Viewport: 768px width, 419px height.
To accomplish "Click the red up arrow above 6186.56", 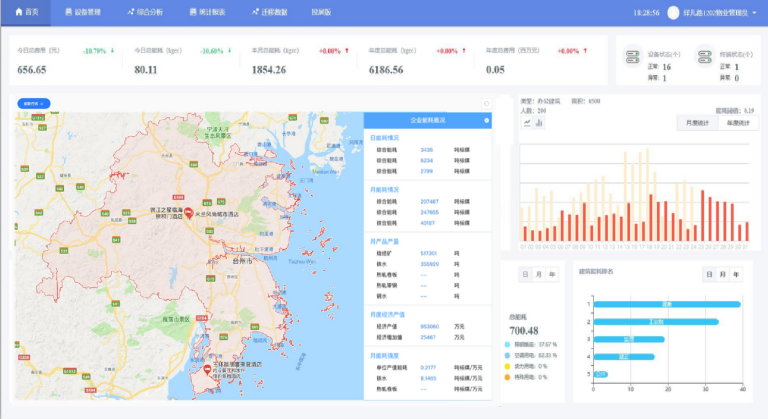I will [x=464, y=50].
